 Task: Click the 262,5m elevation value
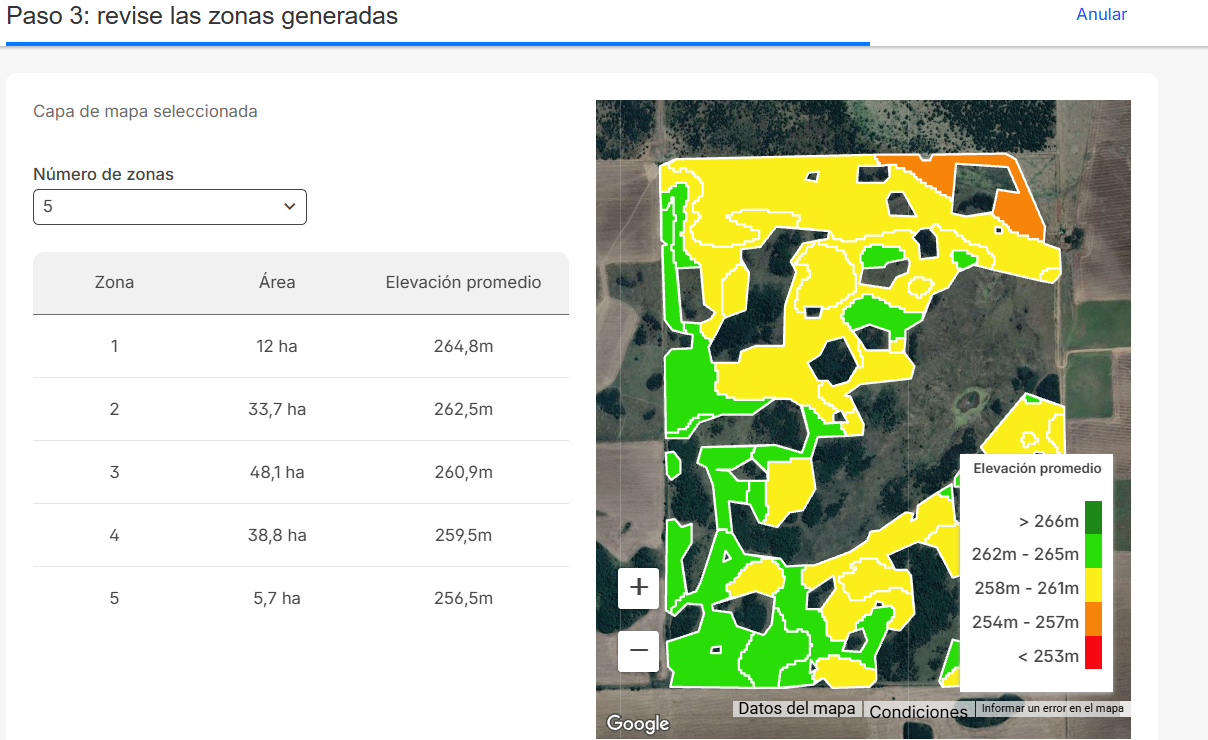tap(464, 410)
